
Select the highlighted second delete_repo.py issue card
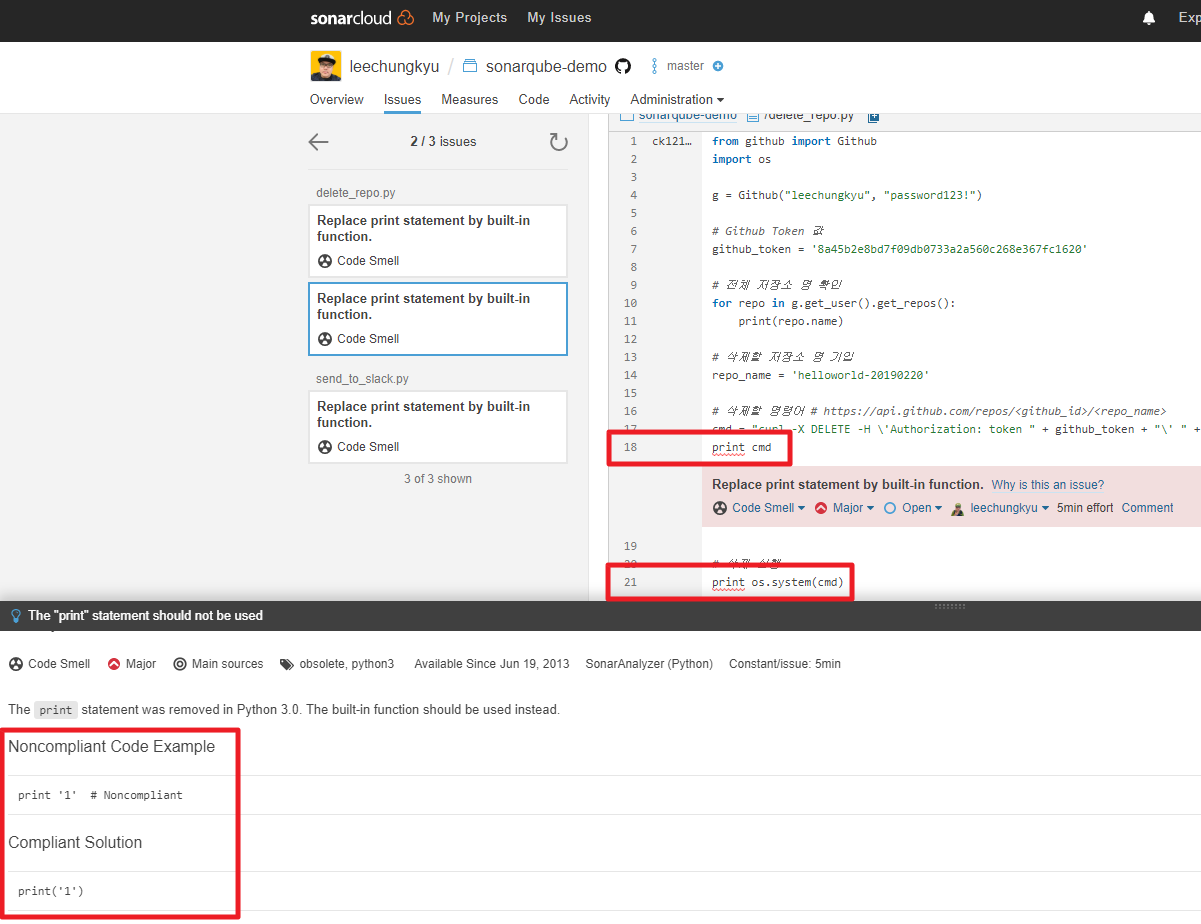438,319
